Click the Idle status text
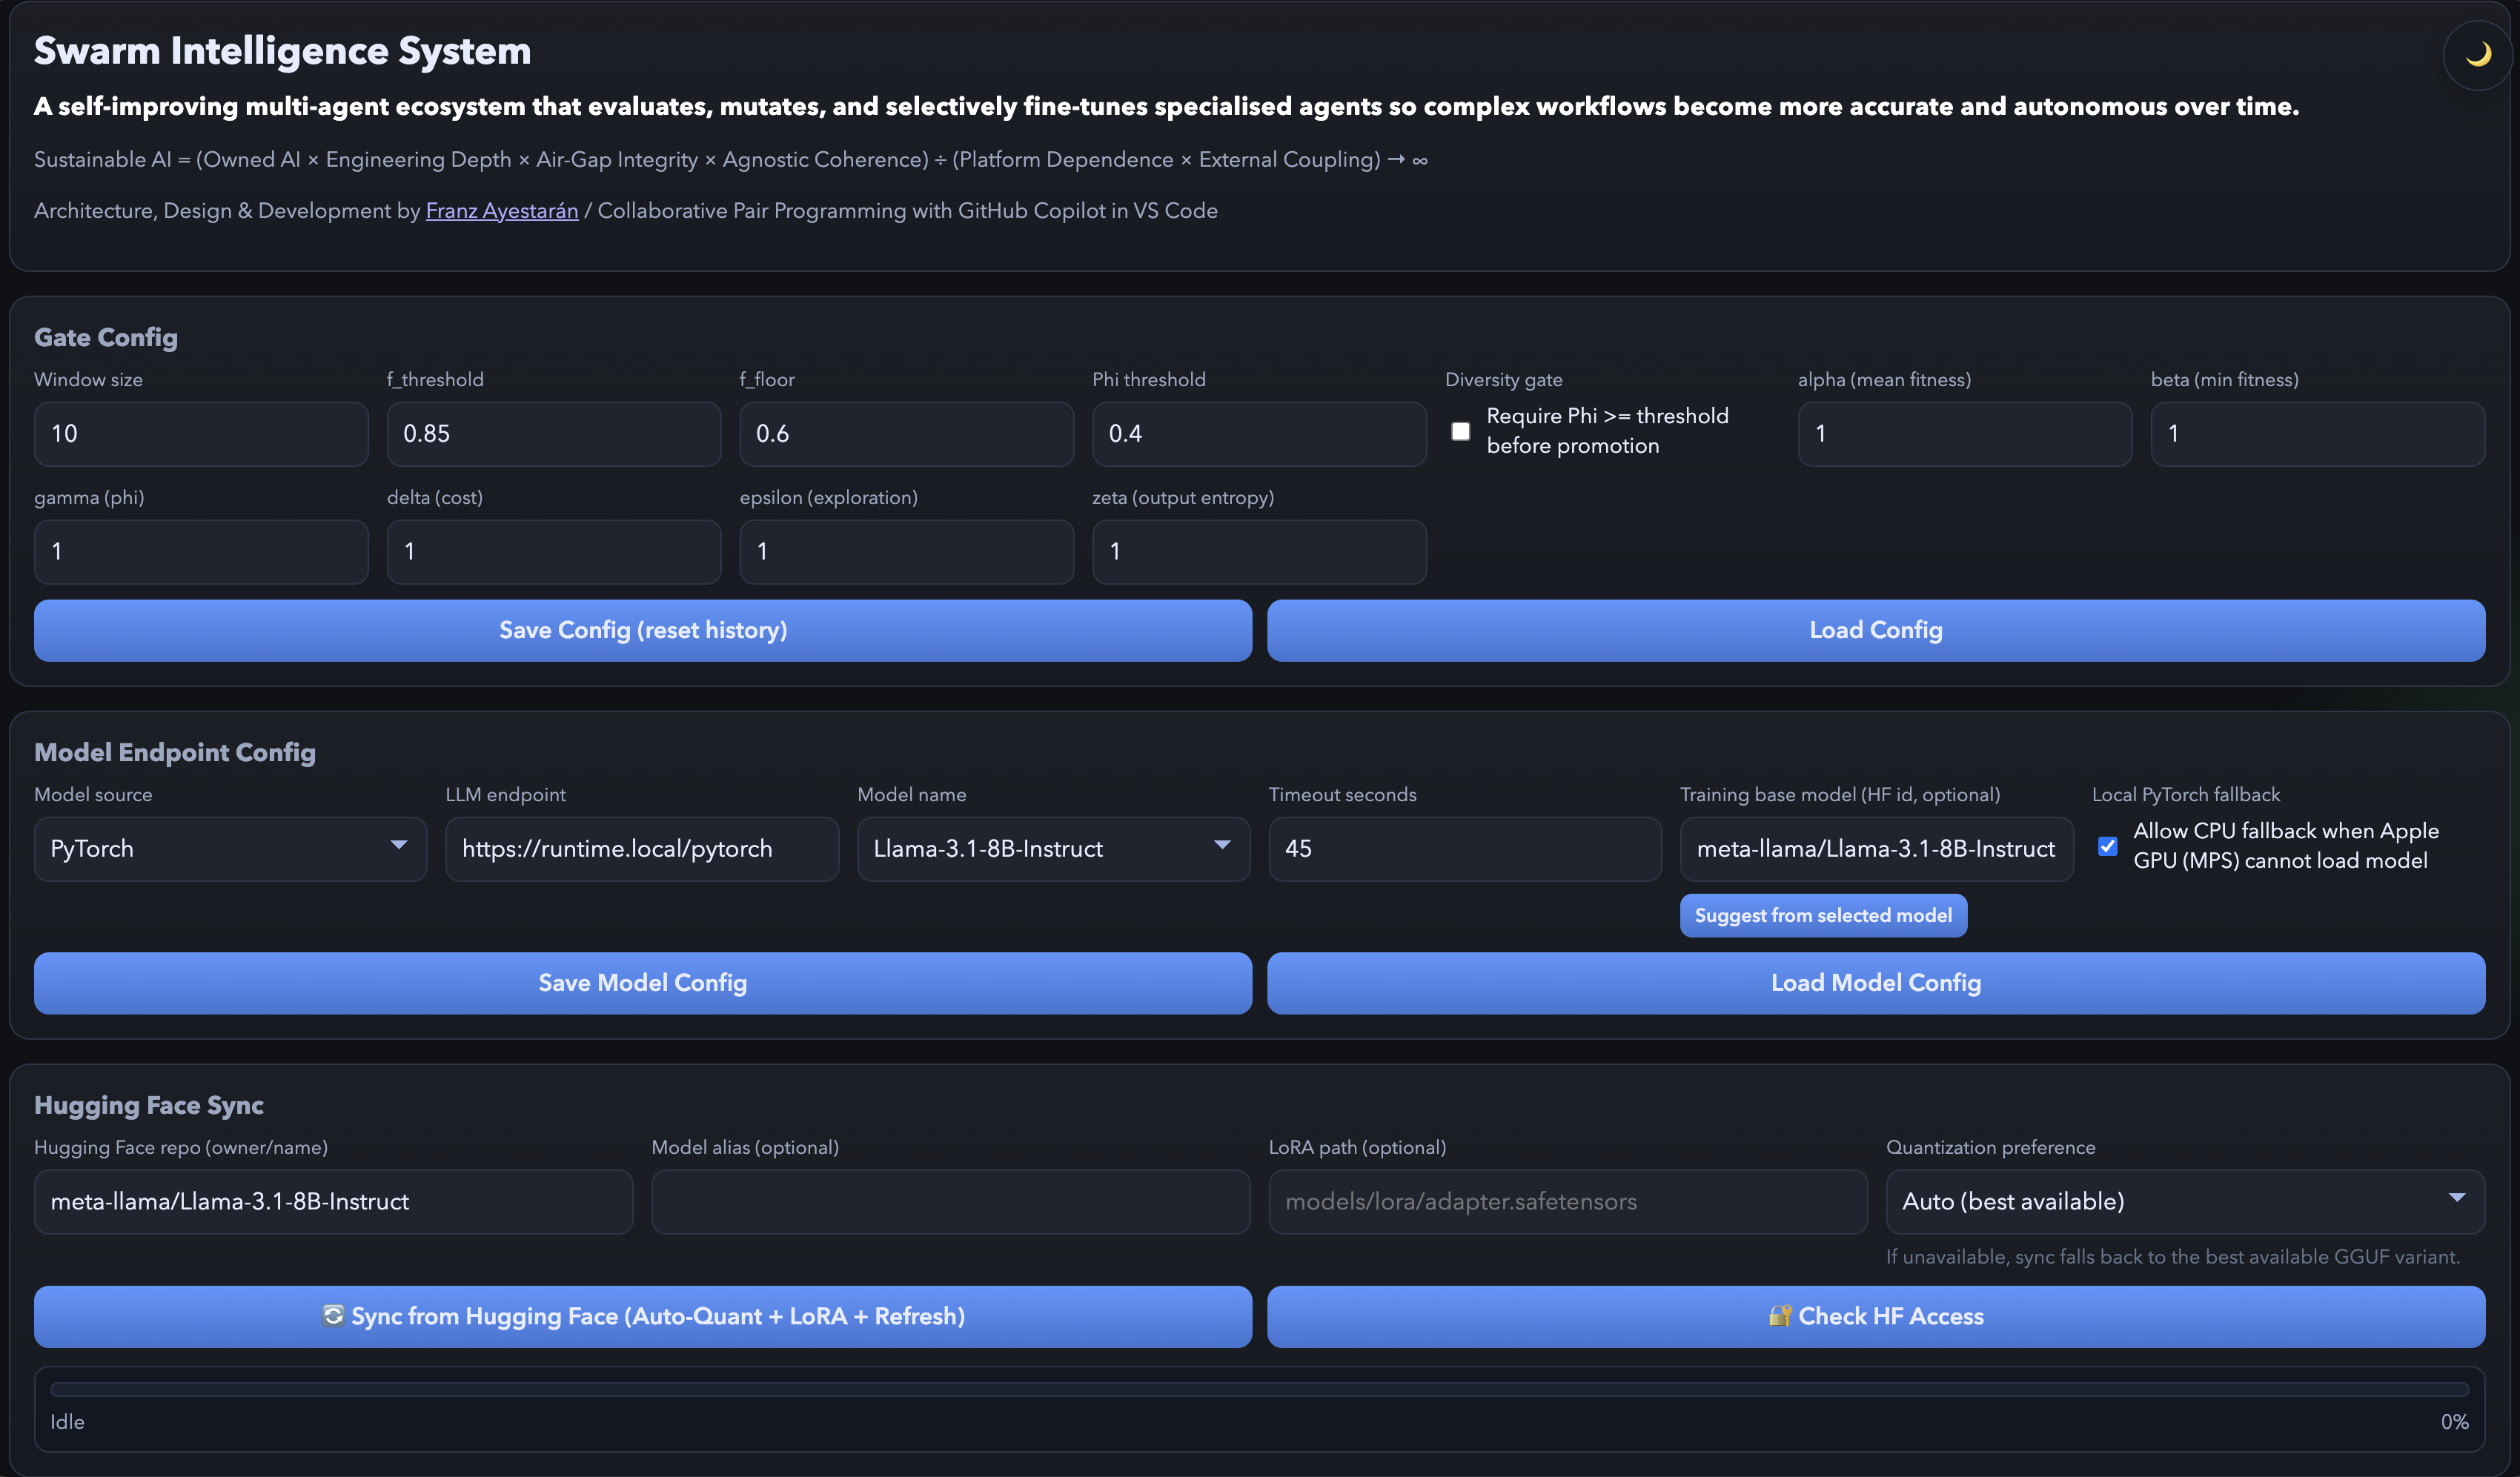 [x=67, y=1422]
